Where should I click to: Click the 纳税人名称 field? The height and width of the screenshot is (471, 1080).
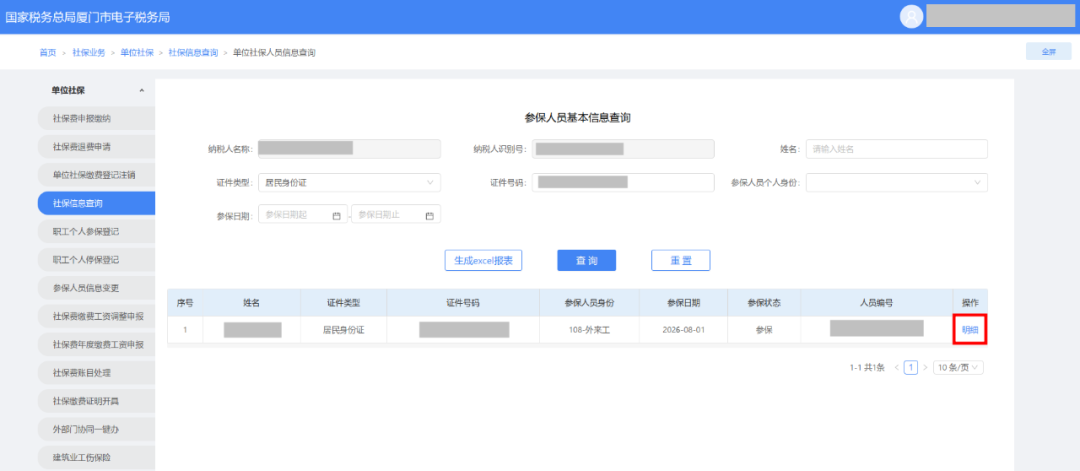click(x=349, y=149)
